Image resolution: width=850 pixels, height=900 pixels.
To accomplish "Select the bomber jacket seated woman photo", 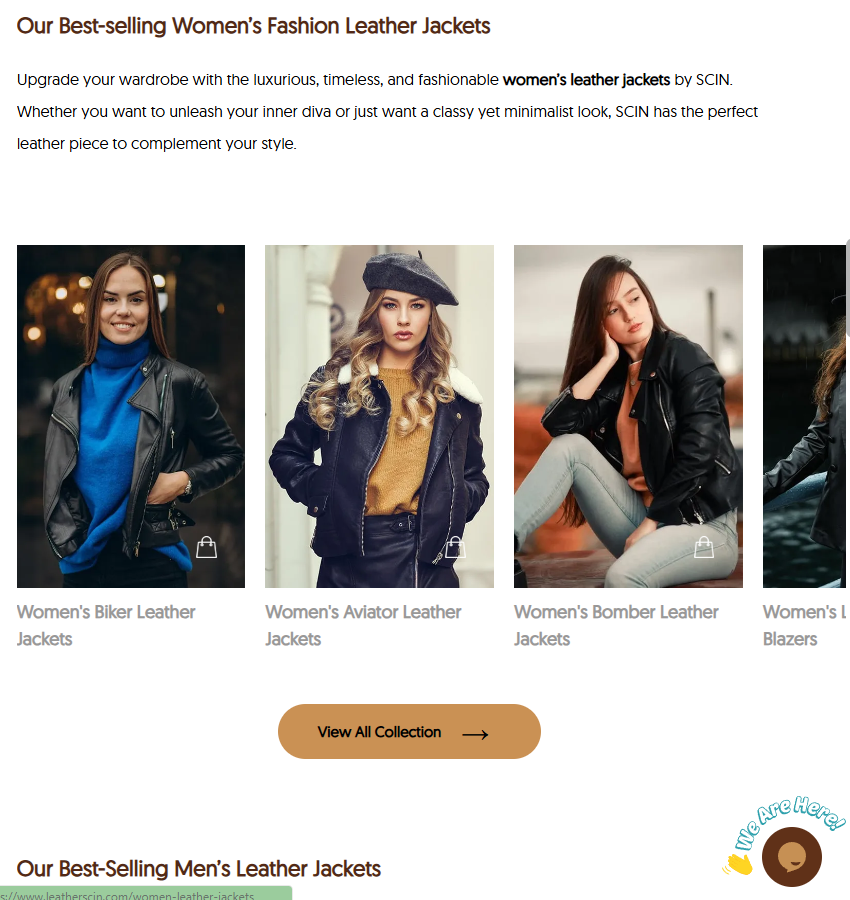I will [628, 416].
